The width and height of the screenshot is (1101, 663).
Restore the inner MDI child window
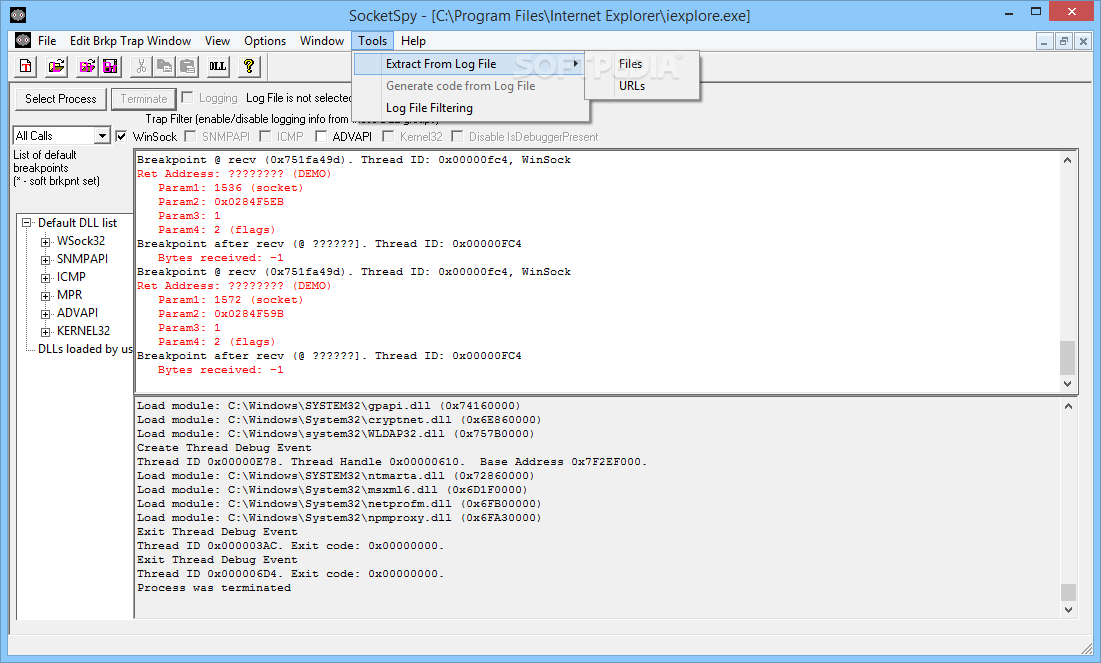tap(1063, 41)
